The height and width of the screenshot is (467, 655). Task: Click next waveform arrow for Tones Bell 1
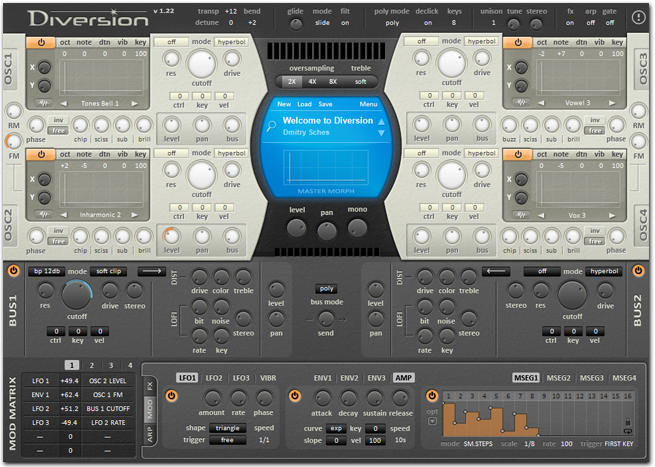134,103
